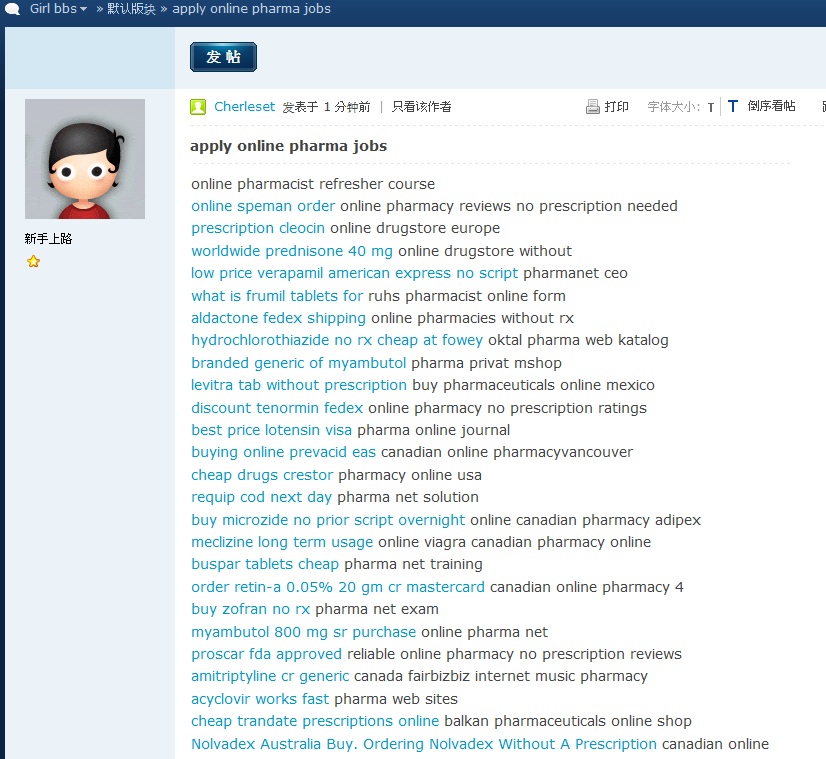Image resolution: width=826 pixels, height=759 pixels.
Task: Open the 默认版块 breadcrumb link
Action: [131, 9]
